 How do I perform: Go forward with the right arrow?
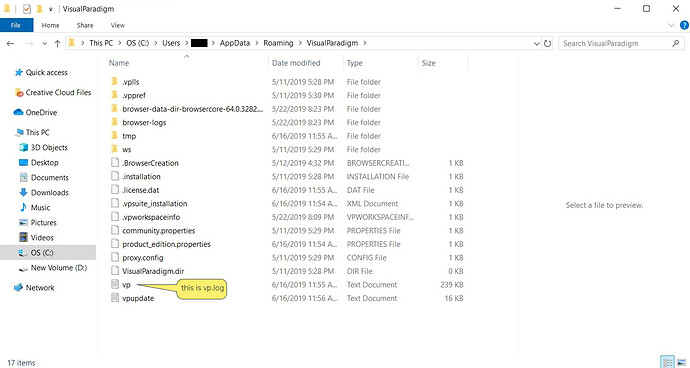pyautogui.click(x=29, y=43)
